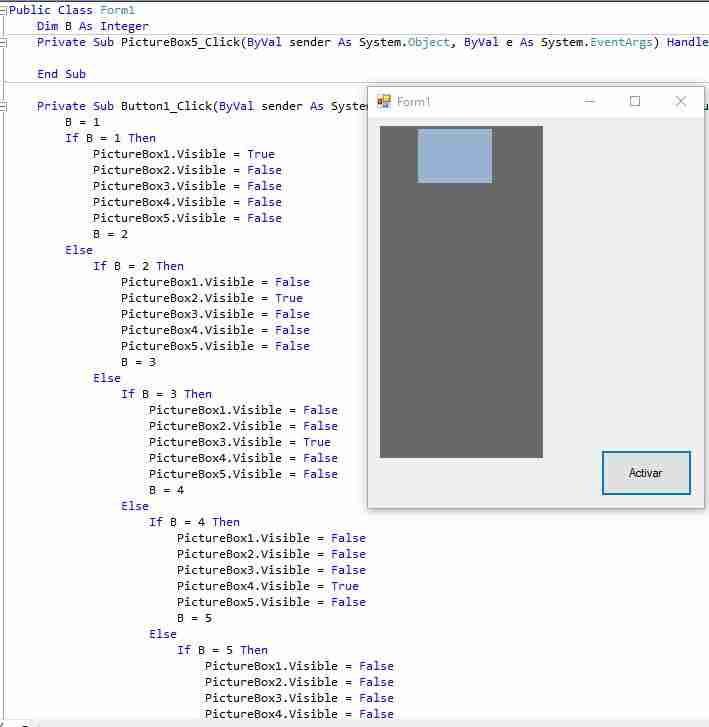
Task: Select the "If B = 5 Then" line
Action: pos(222,650)
